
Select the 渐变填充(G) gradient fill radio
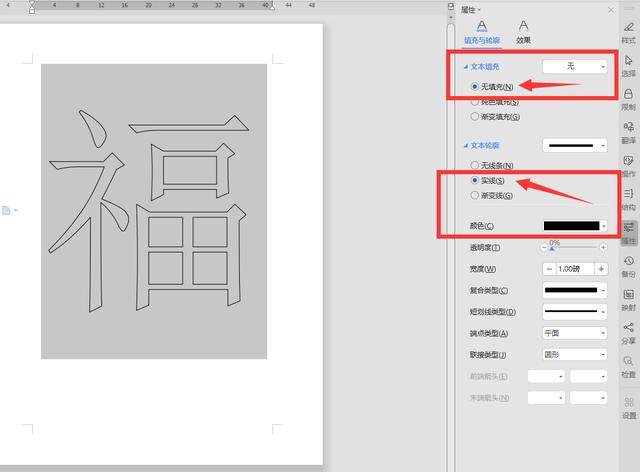click(474, 117)
